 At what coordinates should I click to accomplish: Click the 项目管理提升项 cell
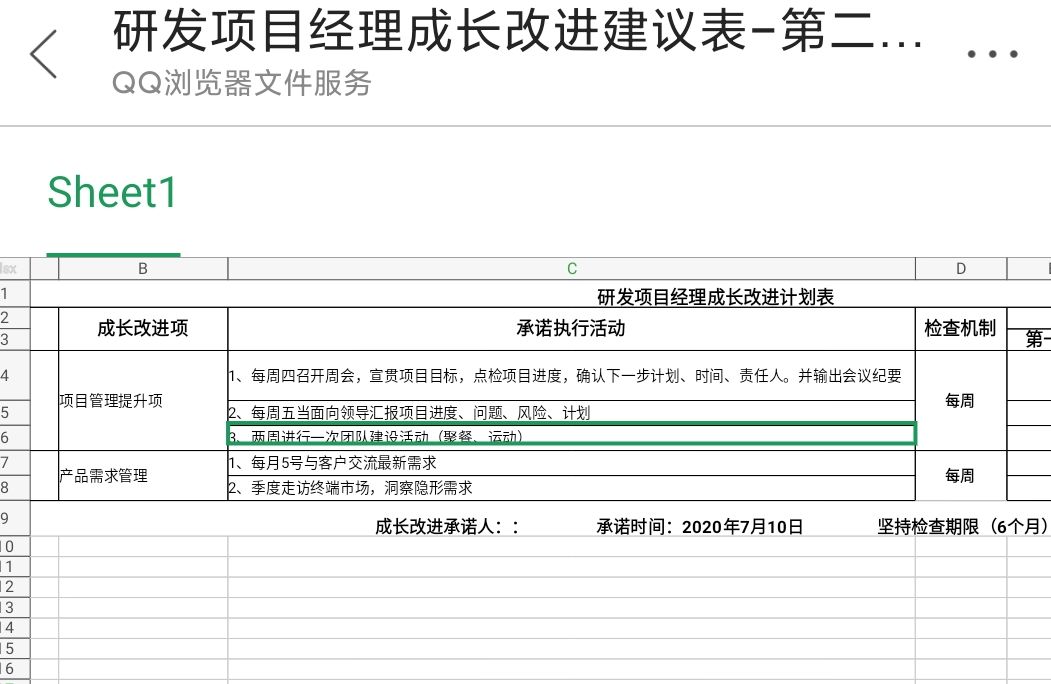click(143, 400)
